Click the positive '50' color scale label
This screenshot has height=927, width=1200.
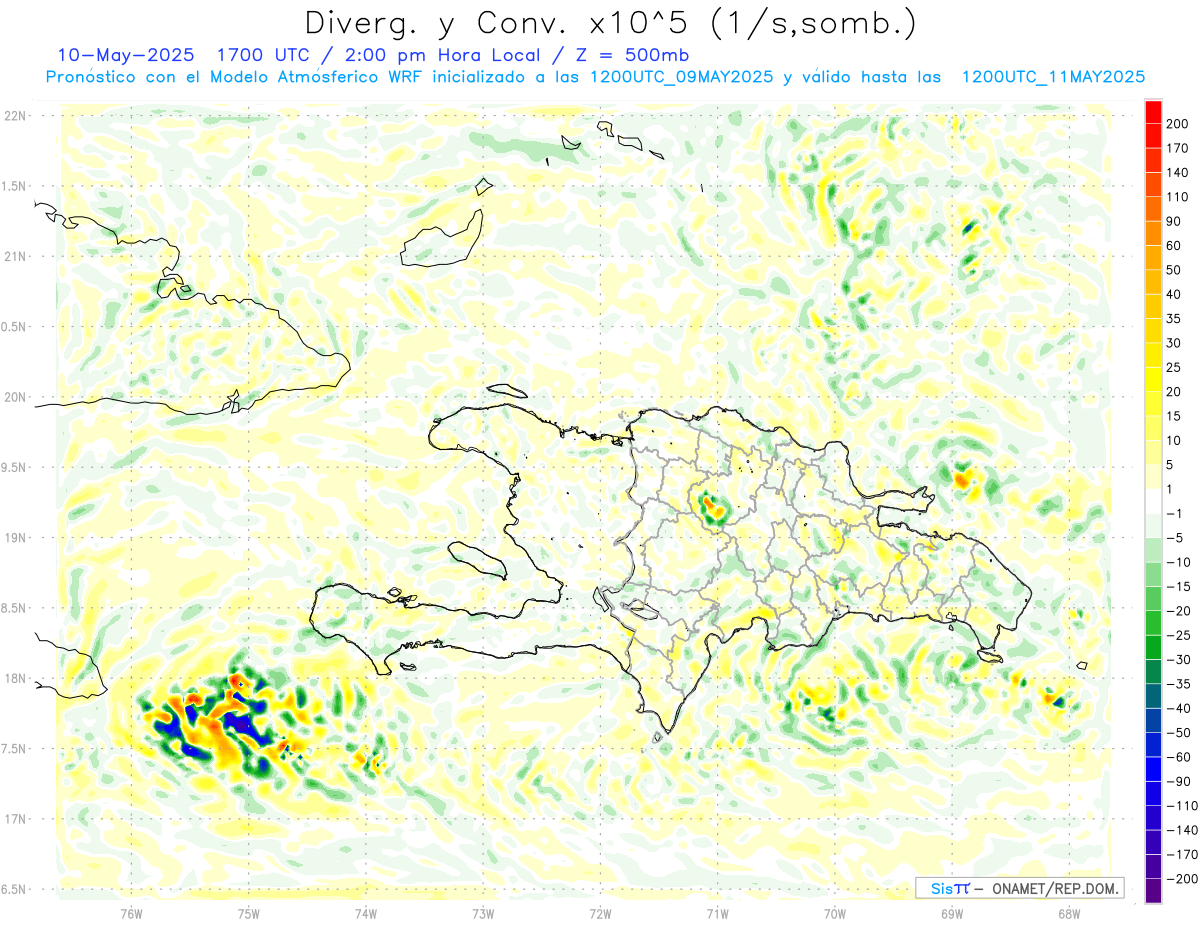pyautogui.click(x=1174, y=270)
